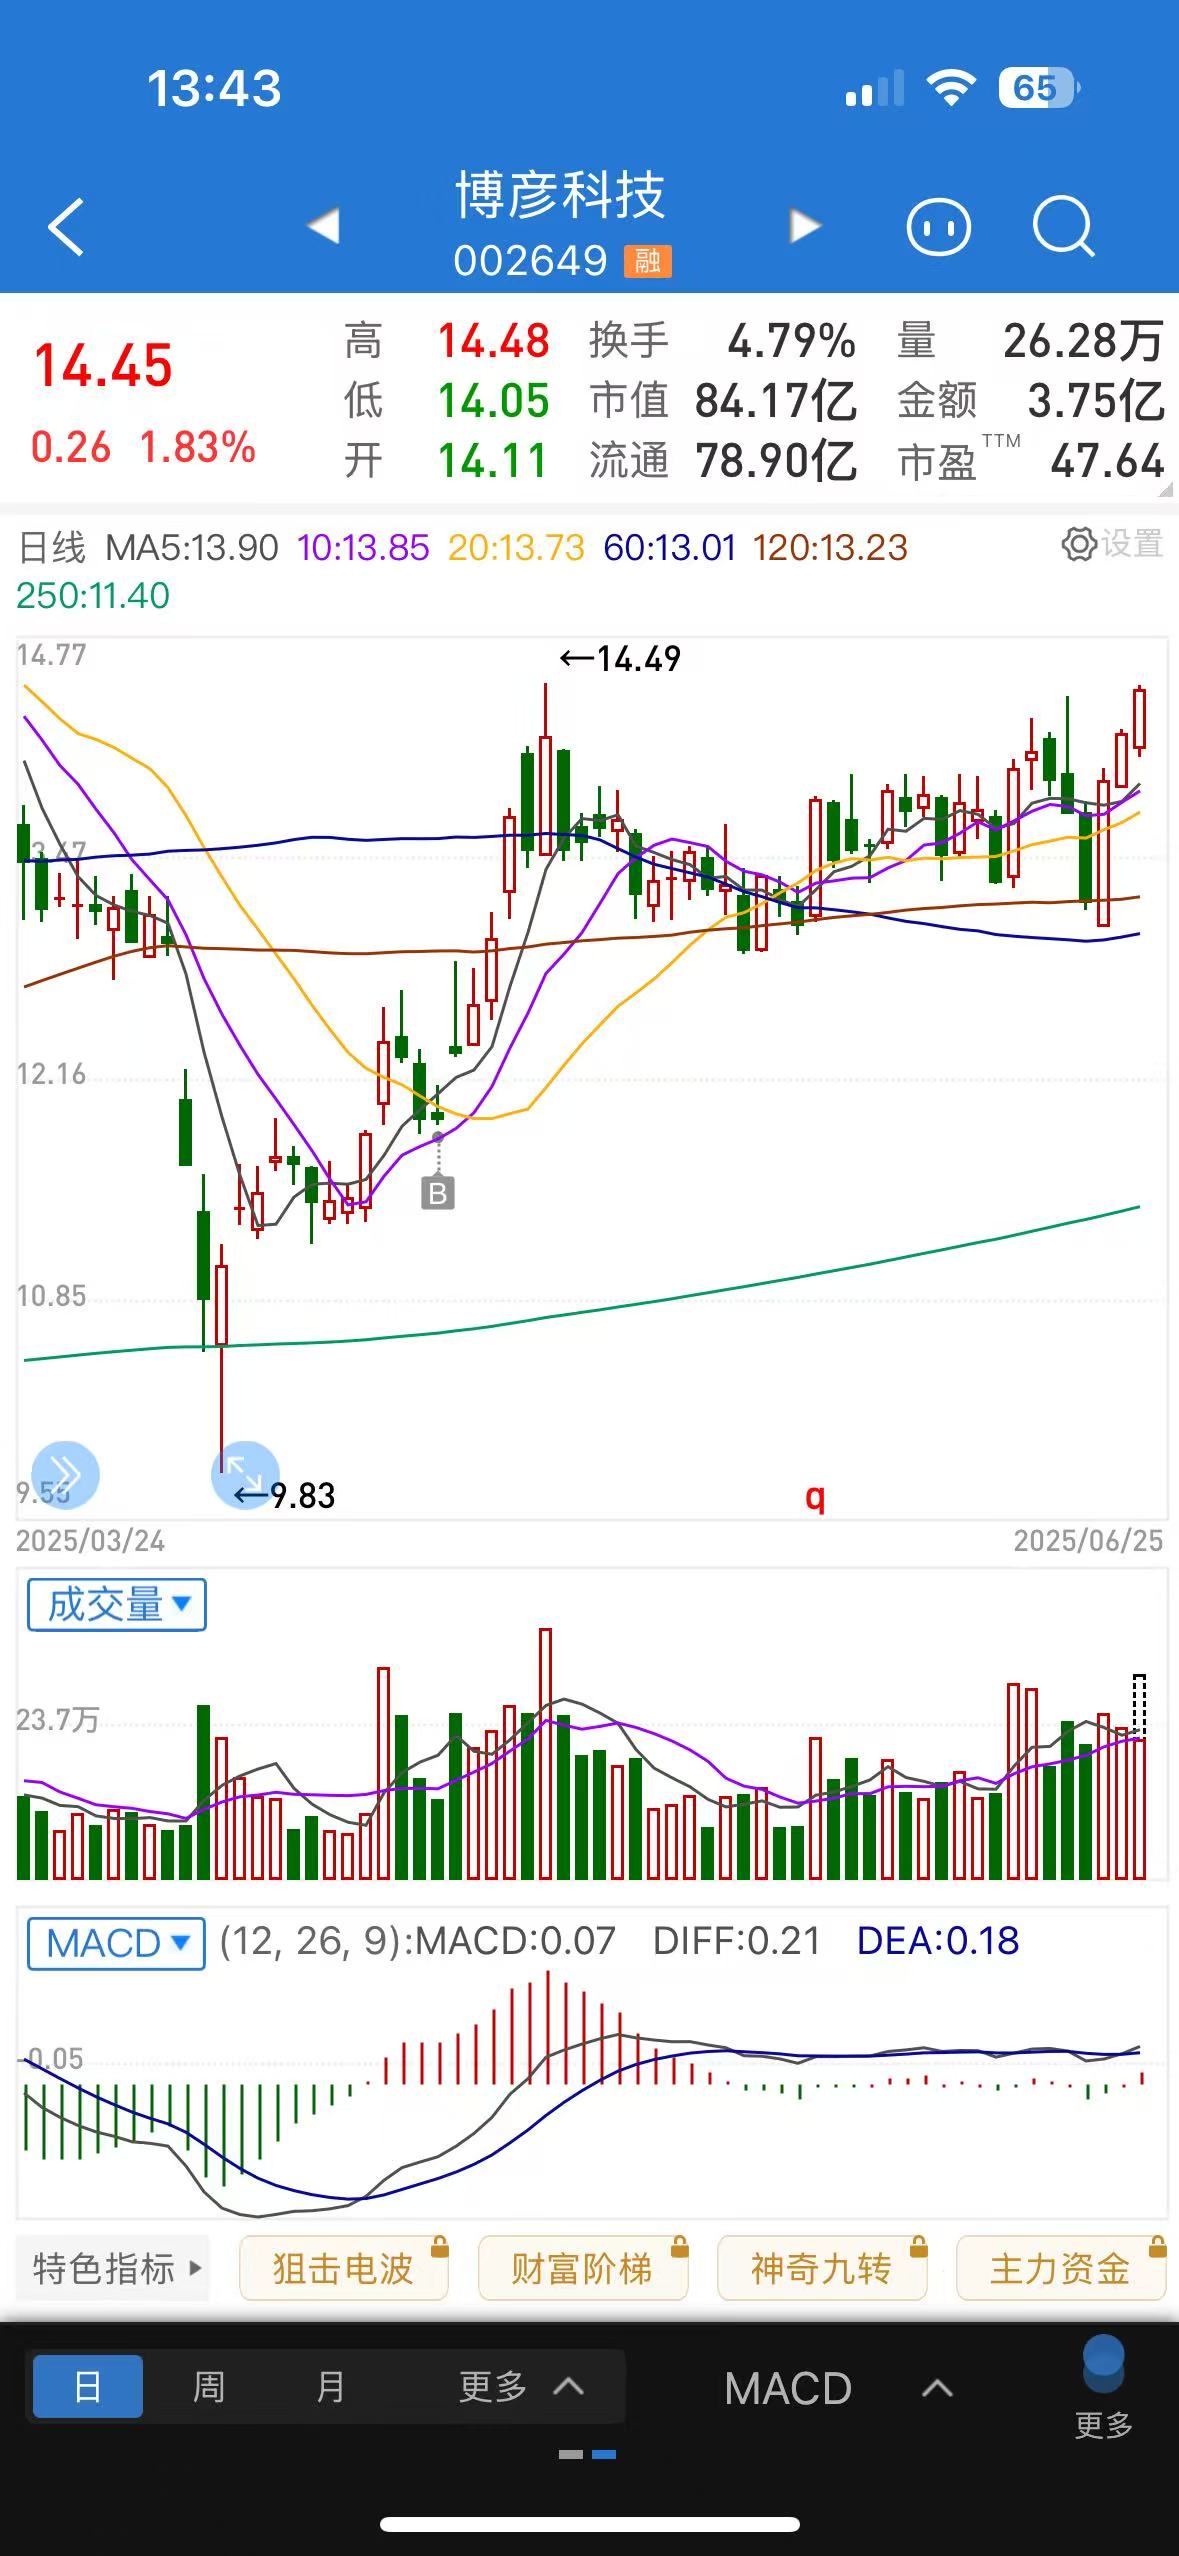
Task: Tap the 250:11.40 moving average label
Action: (93, 596)
